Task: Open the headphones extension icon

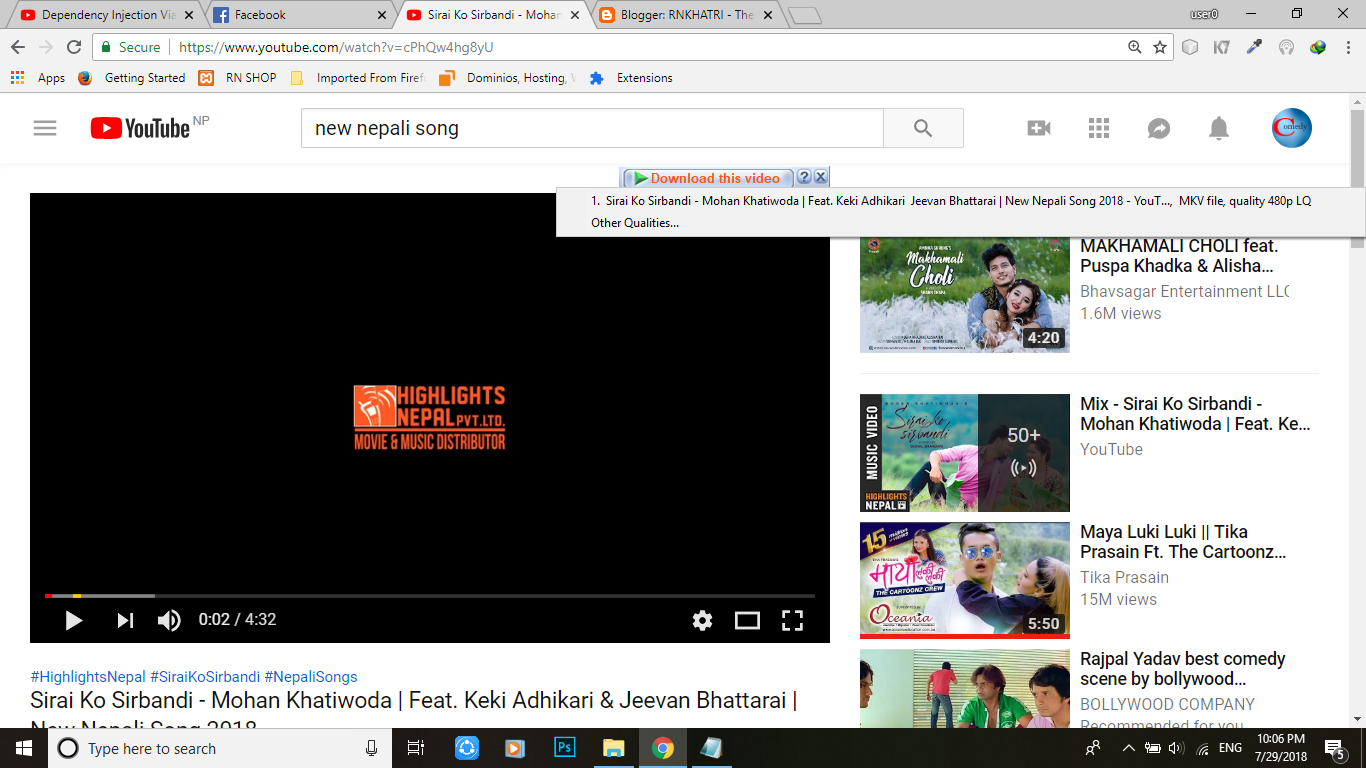Action: click(1286, 47)
